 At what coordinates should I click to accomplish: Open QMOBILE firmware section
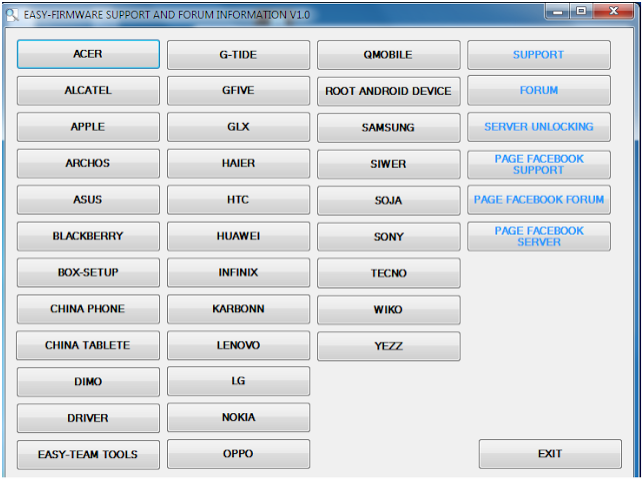pyautogui.click(x=389, y=55)
